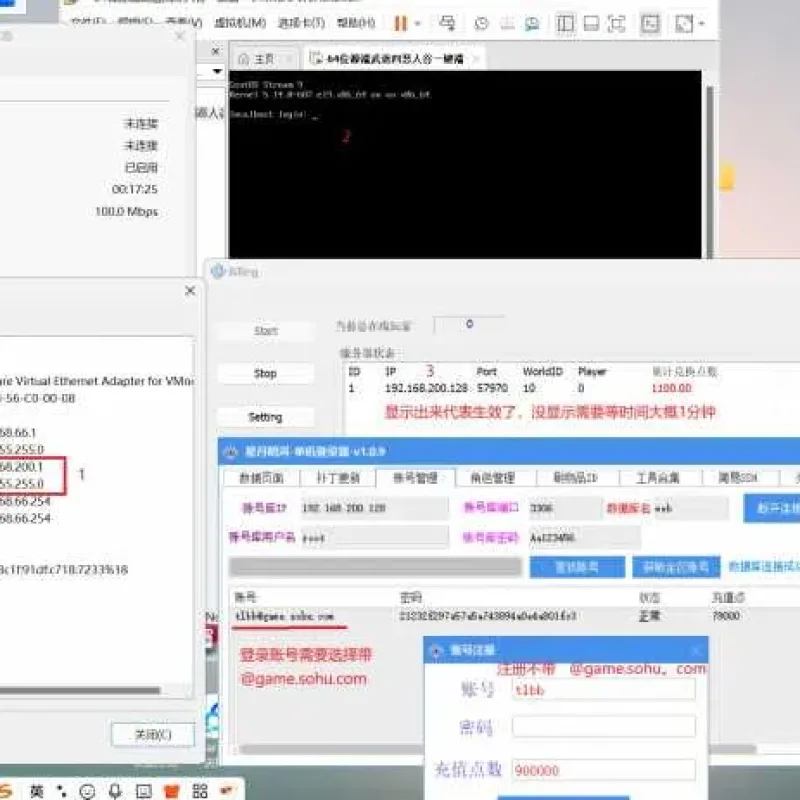Click the 密码 input in registration dialog
The height and width of the screenshot is (800, 800).
pos(604,727)
